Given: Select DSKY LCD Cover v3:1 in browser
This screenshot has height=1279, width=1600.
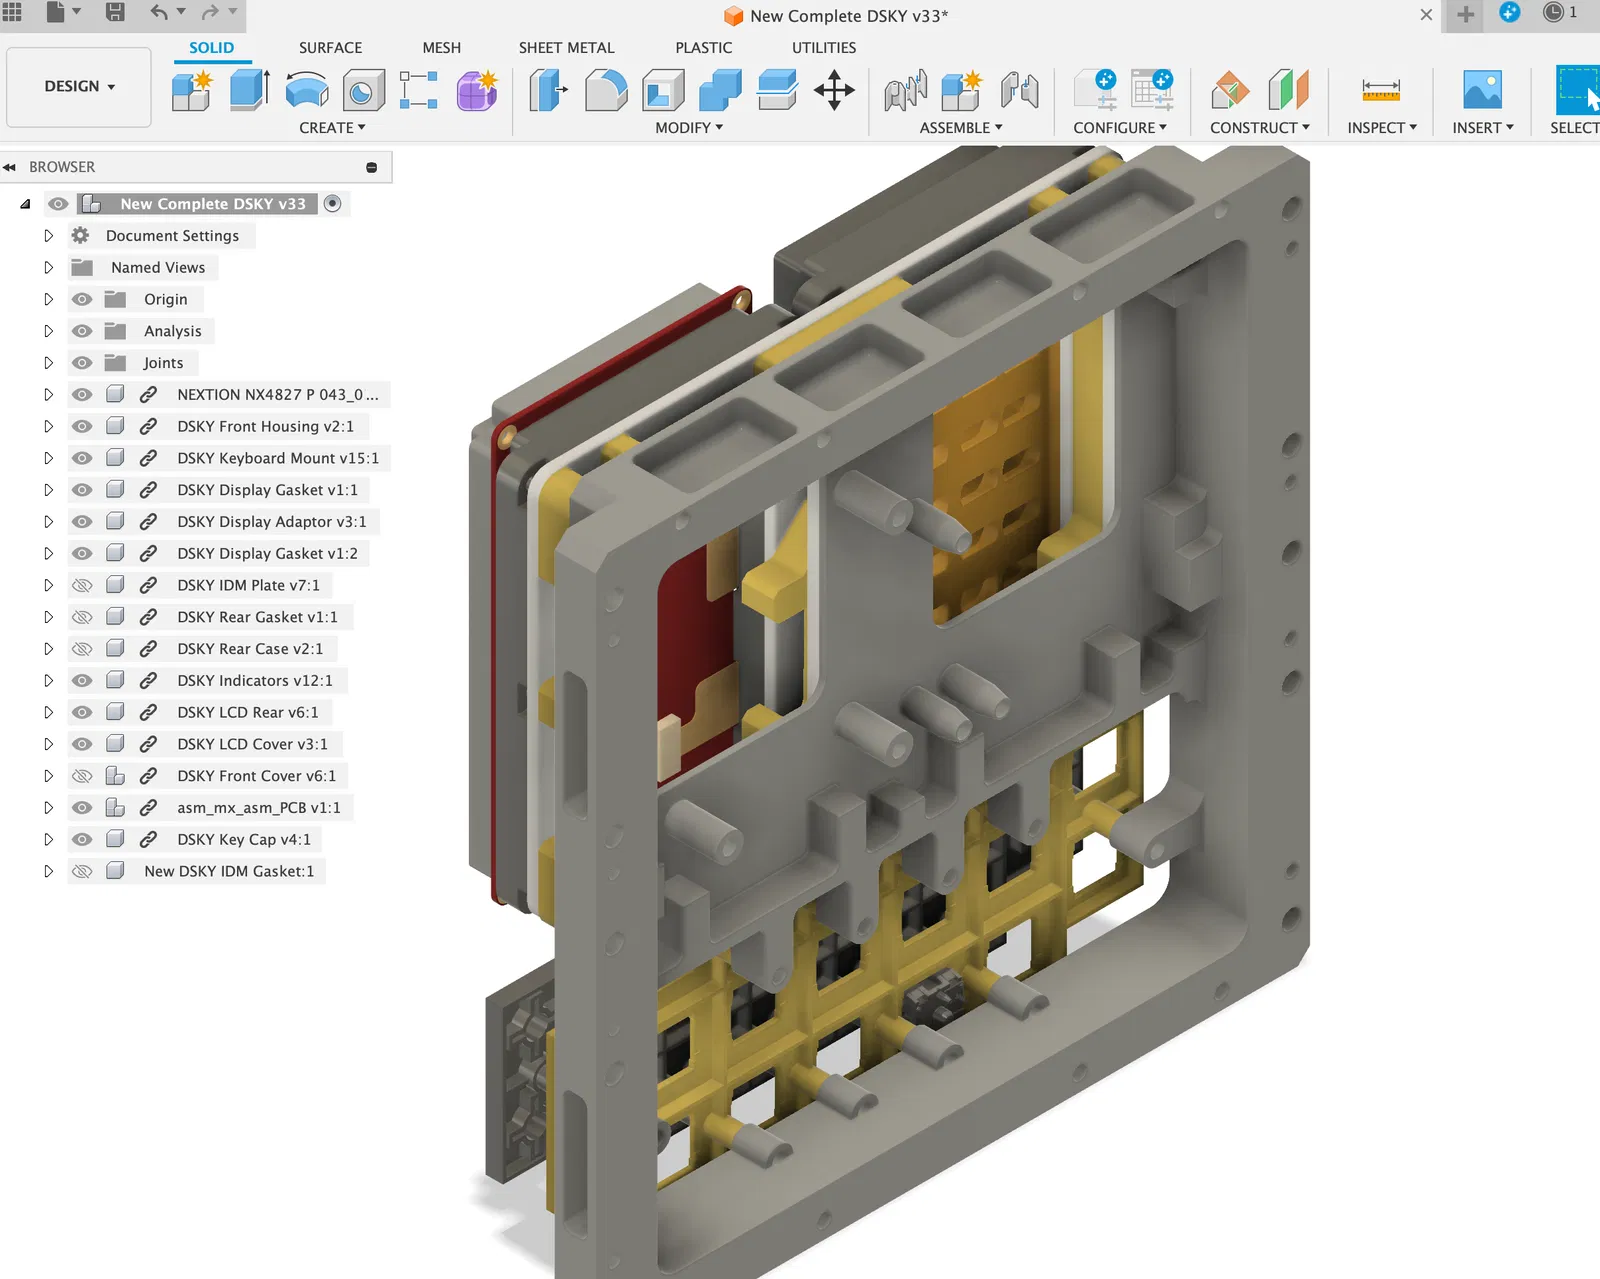Looking at the screenshot, I should [252, 744].
